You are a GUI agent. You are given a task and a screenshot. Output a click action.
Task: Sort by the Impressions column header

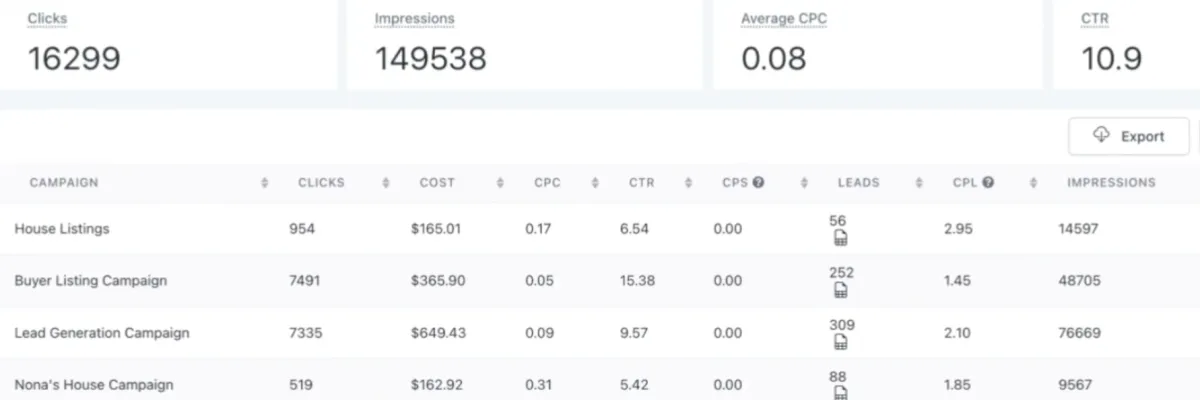(1111, 183)
